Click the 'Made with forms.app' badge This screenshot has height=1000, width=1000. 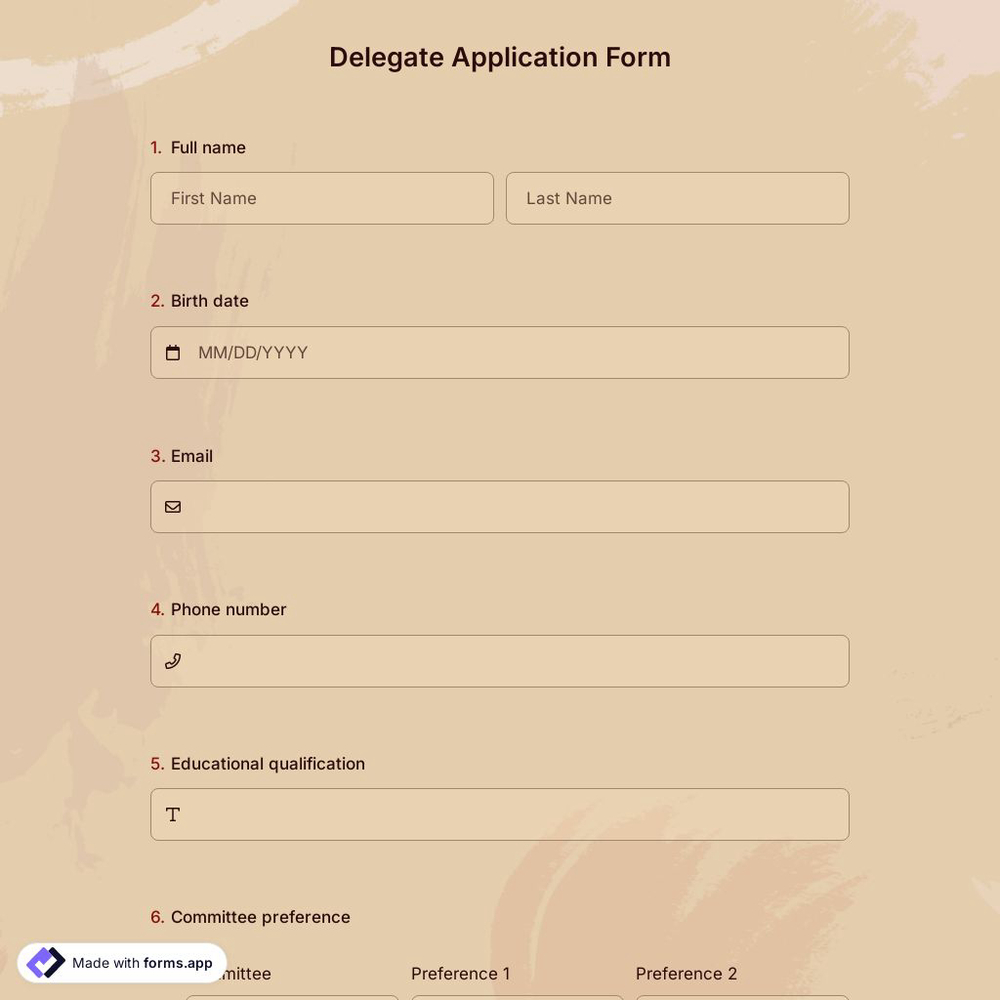pos(120,962)
